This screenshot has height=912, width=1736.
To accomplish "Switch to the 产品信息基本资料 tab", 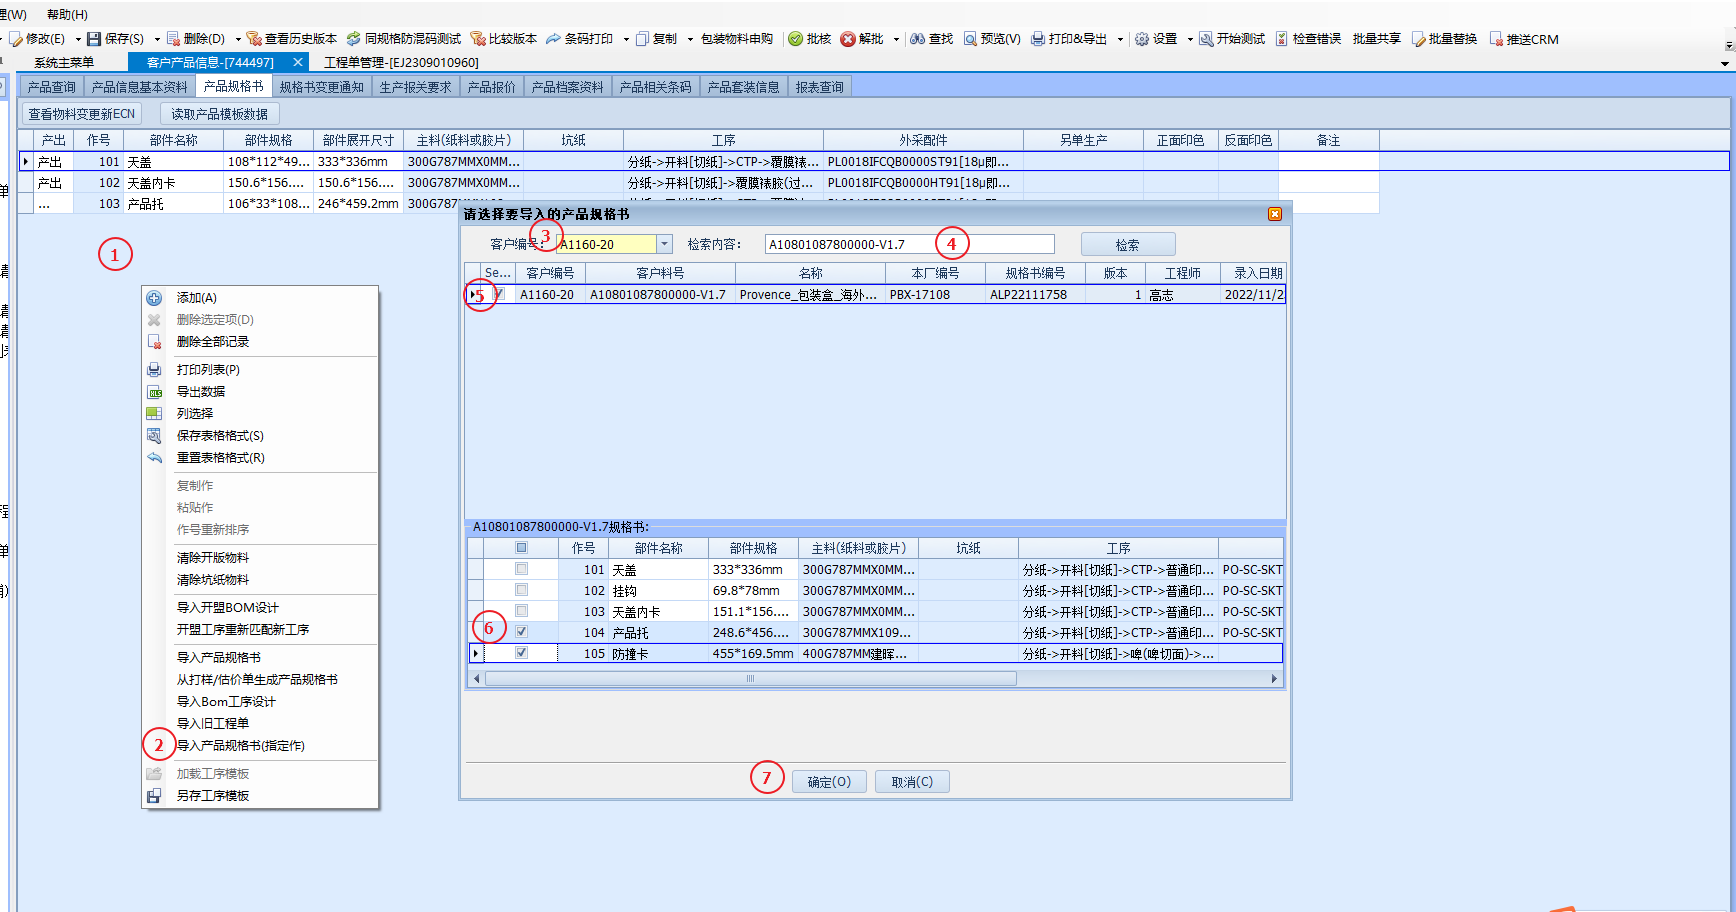I will tap(140, 87).
